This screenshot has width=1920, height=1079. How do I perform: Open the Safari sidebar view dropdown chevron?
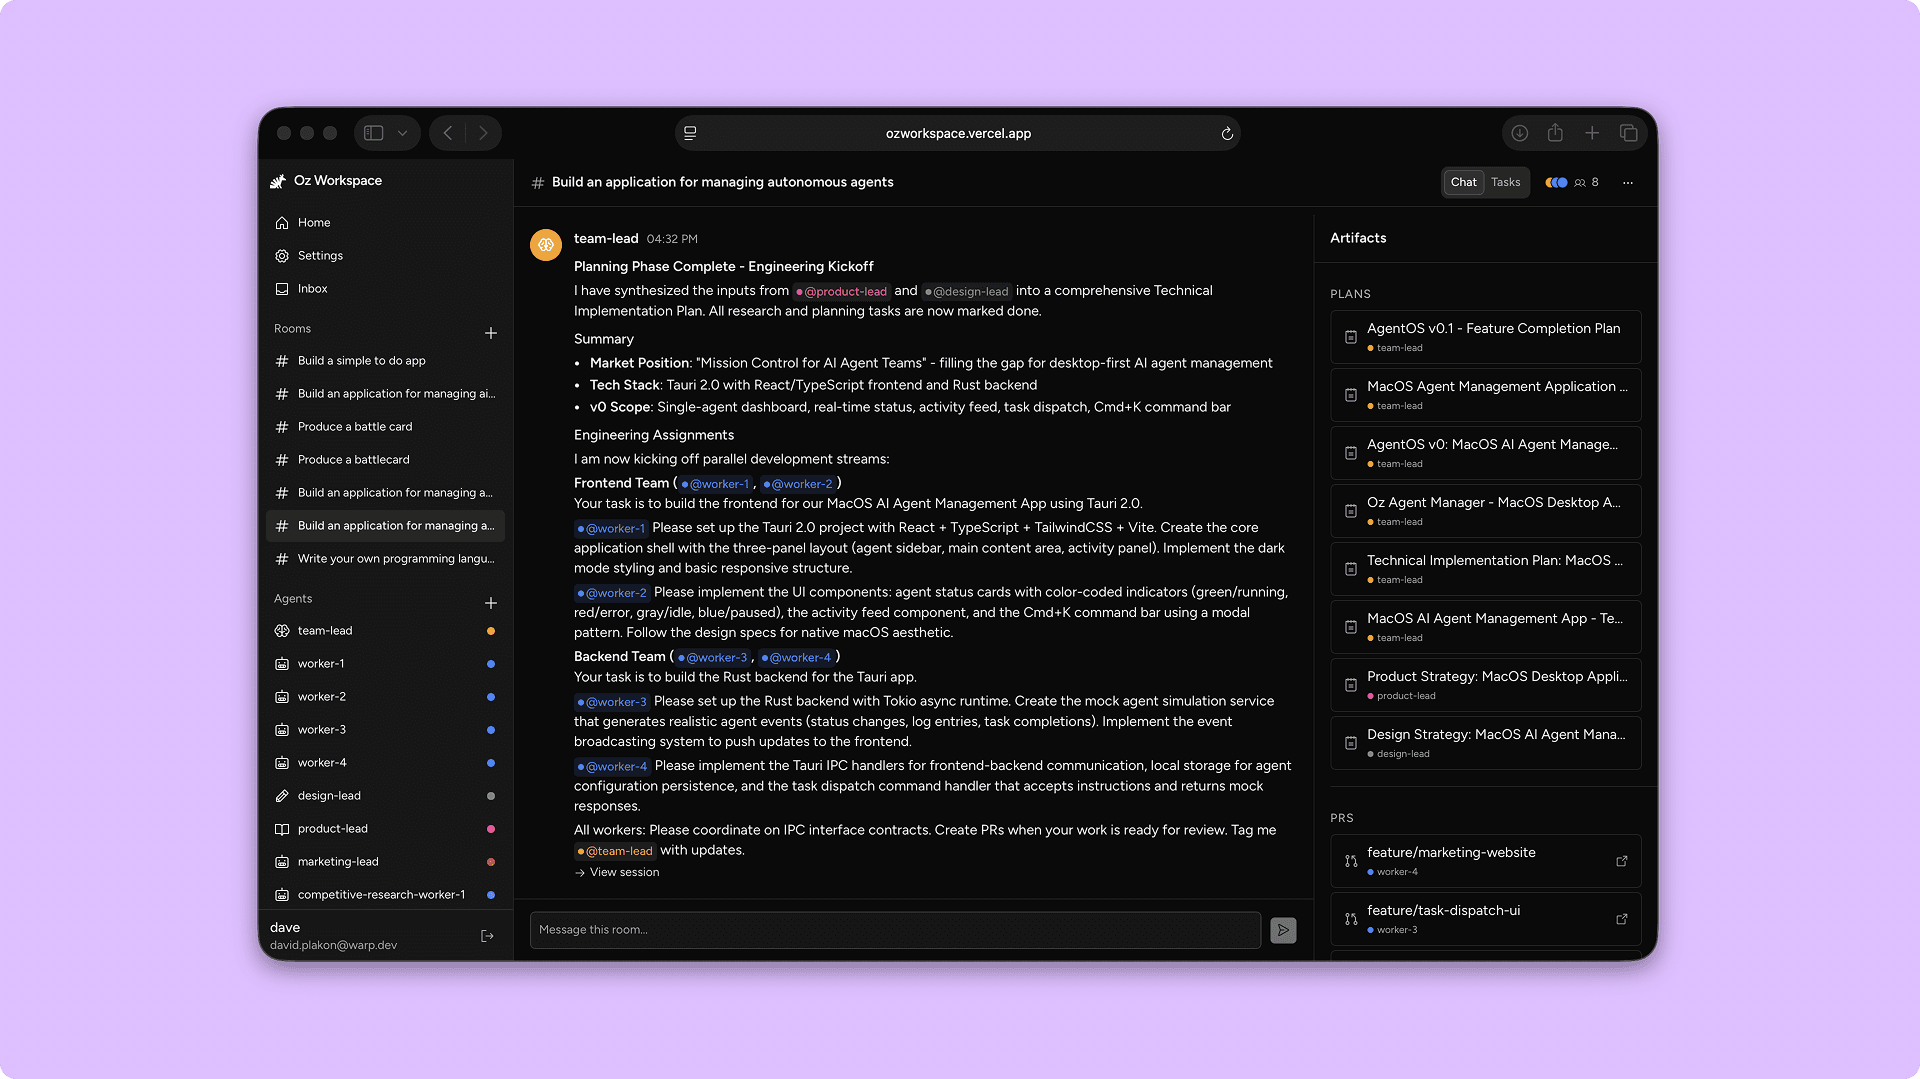[403, 132]
